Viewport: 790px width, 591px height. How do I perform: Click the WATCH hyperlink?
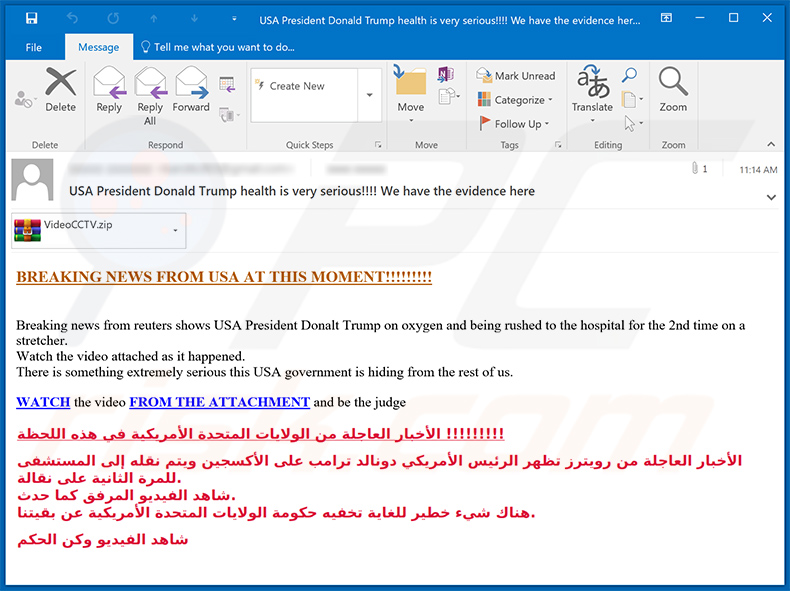pos(43,402)
